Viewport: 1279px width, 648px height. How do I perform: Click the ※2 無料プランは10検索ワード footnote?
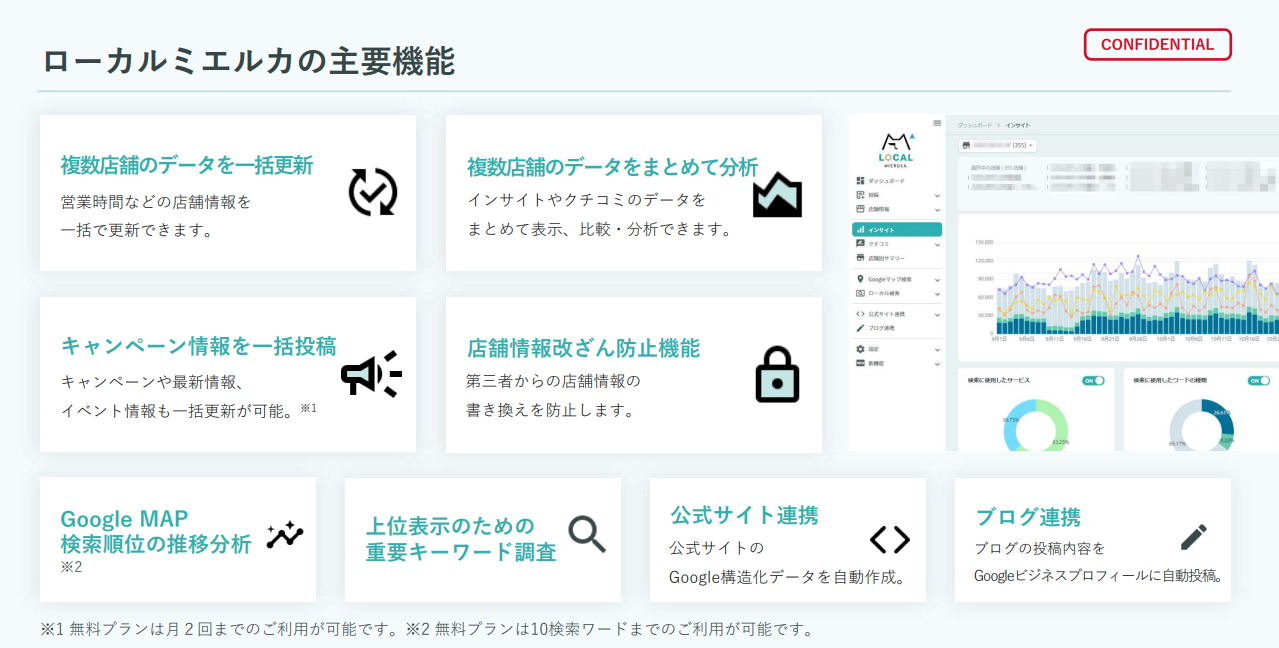(609, 630)
